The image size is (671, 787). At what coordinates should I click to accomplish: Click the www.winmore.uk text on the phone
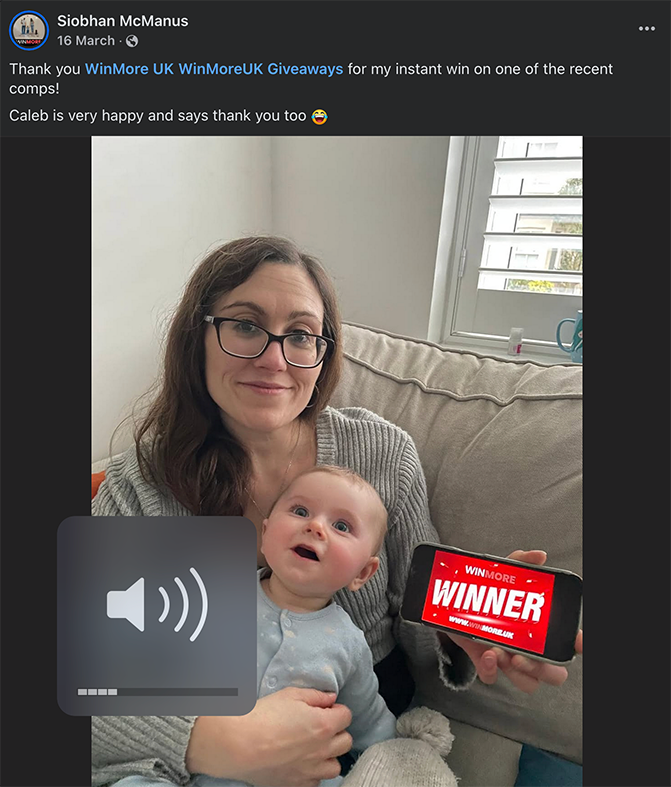pos(481,629)
